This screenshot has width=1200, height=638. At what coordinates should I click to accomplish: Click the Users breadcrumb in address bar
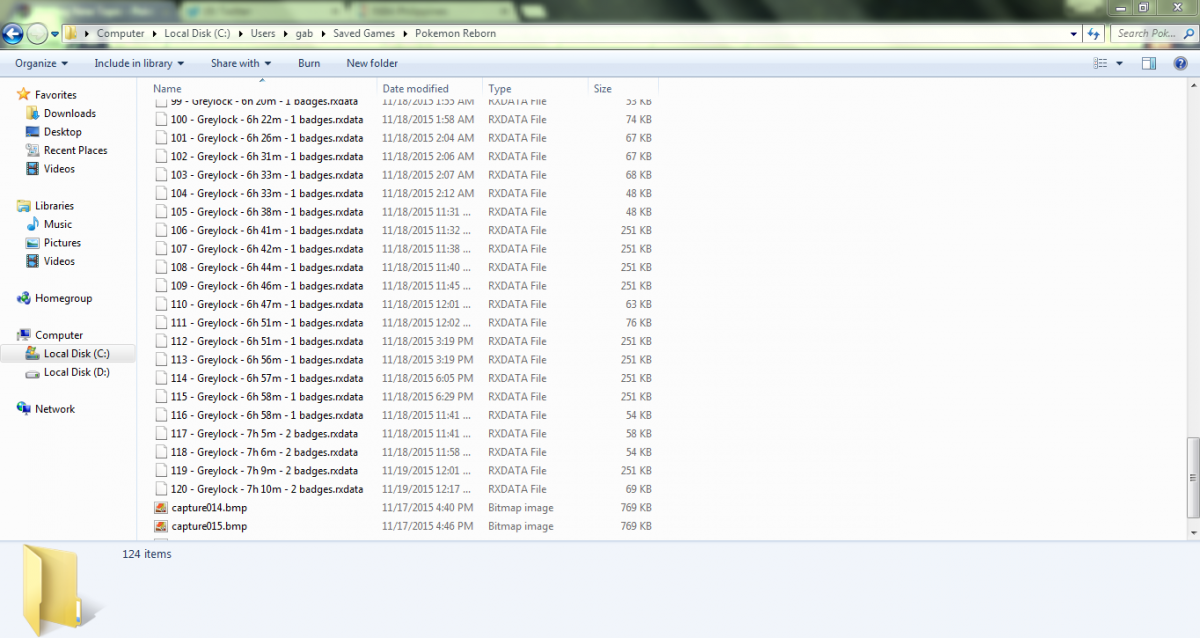pyautogui.click(x=263, y=33)
